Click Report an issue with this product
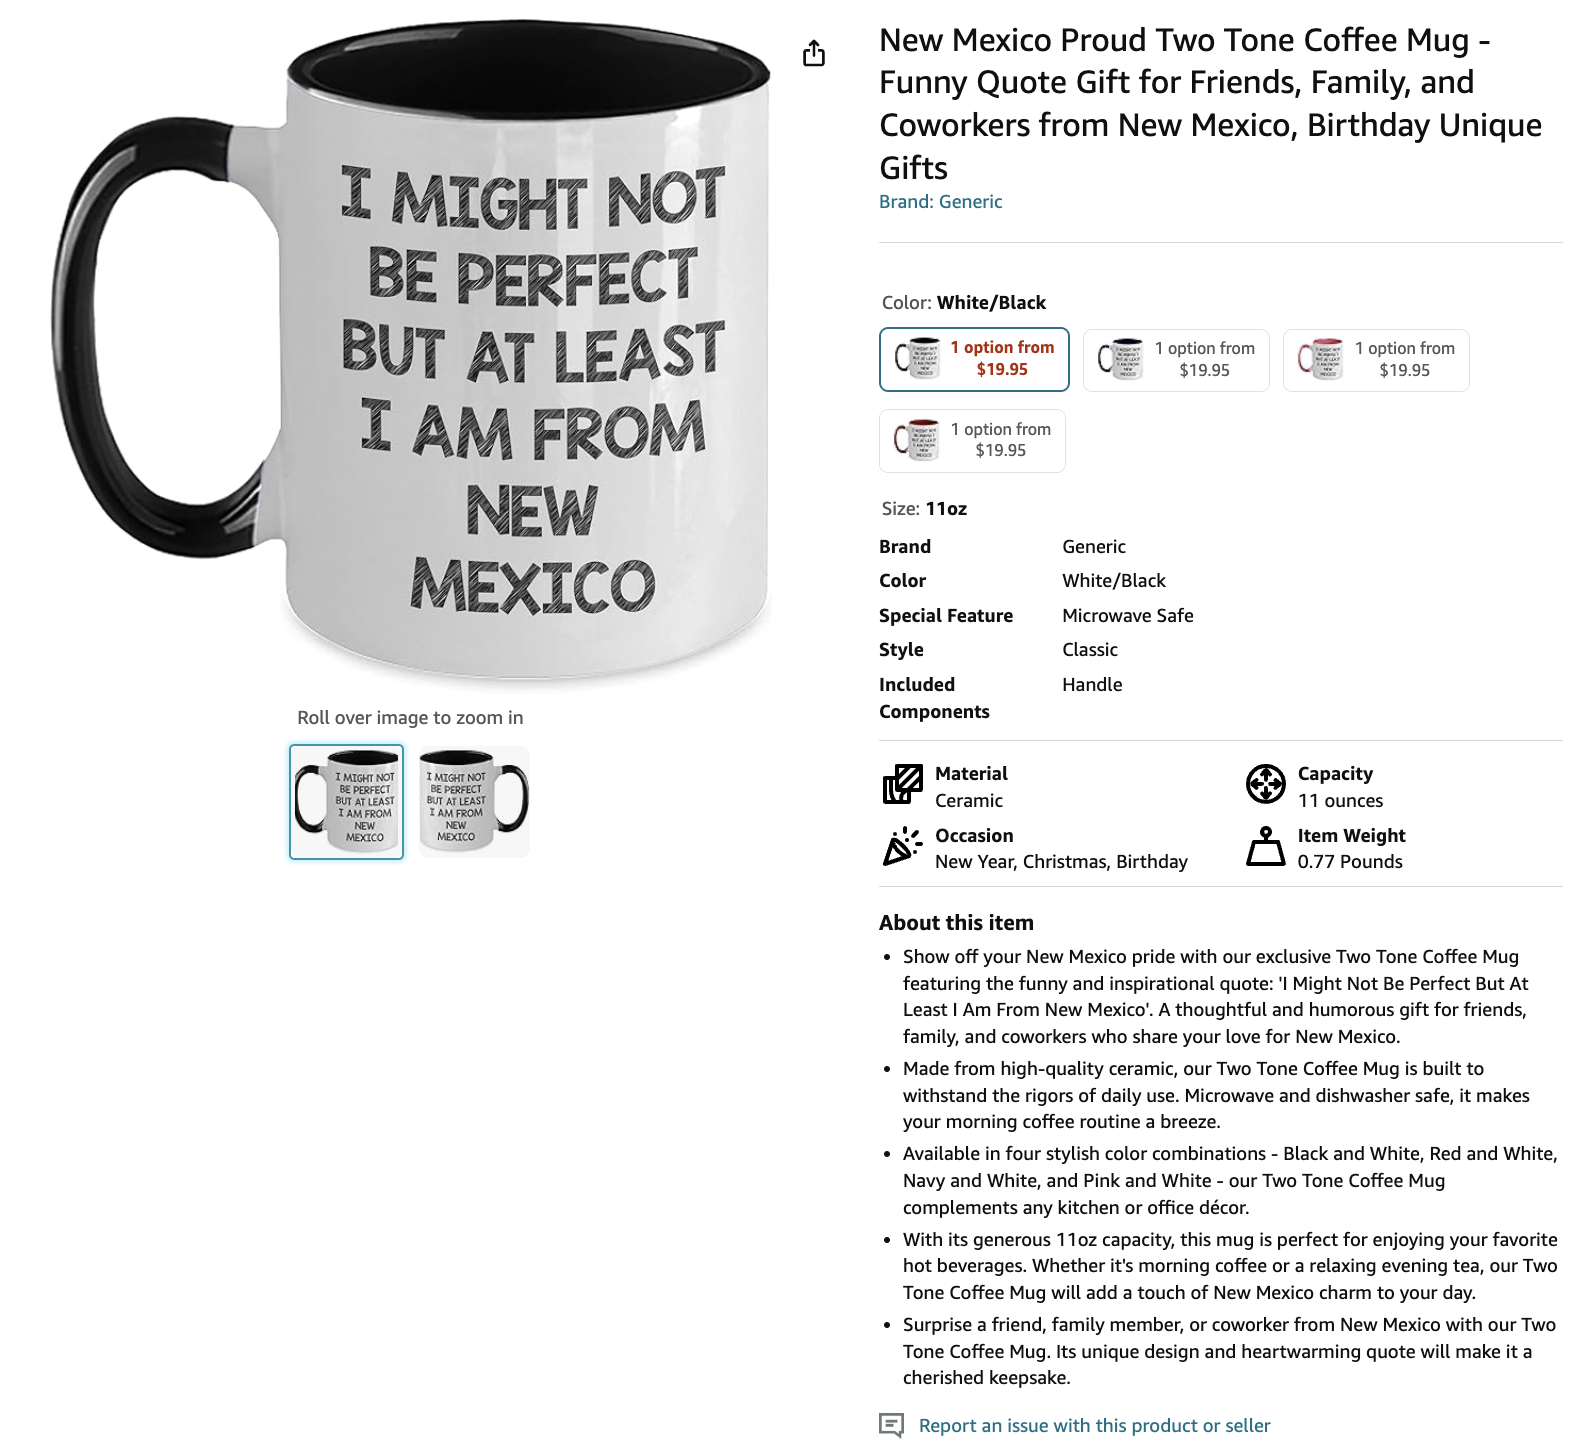 click(x=1094, y=1425)
